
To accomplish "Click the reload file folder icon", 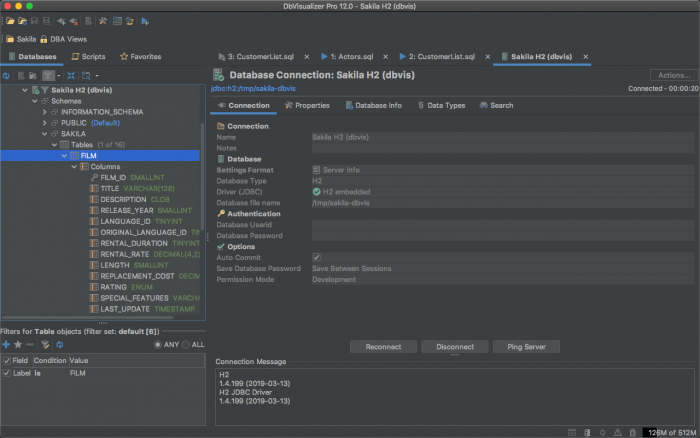I will 22,21.
